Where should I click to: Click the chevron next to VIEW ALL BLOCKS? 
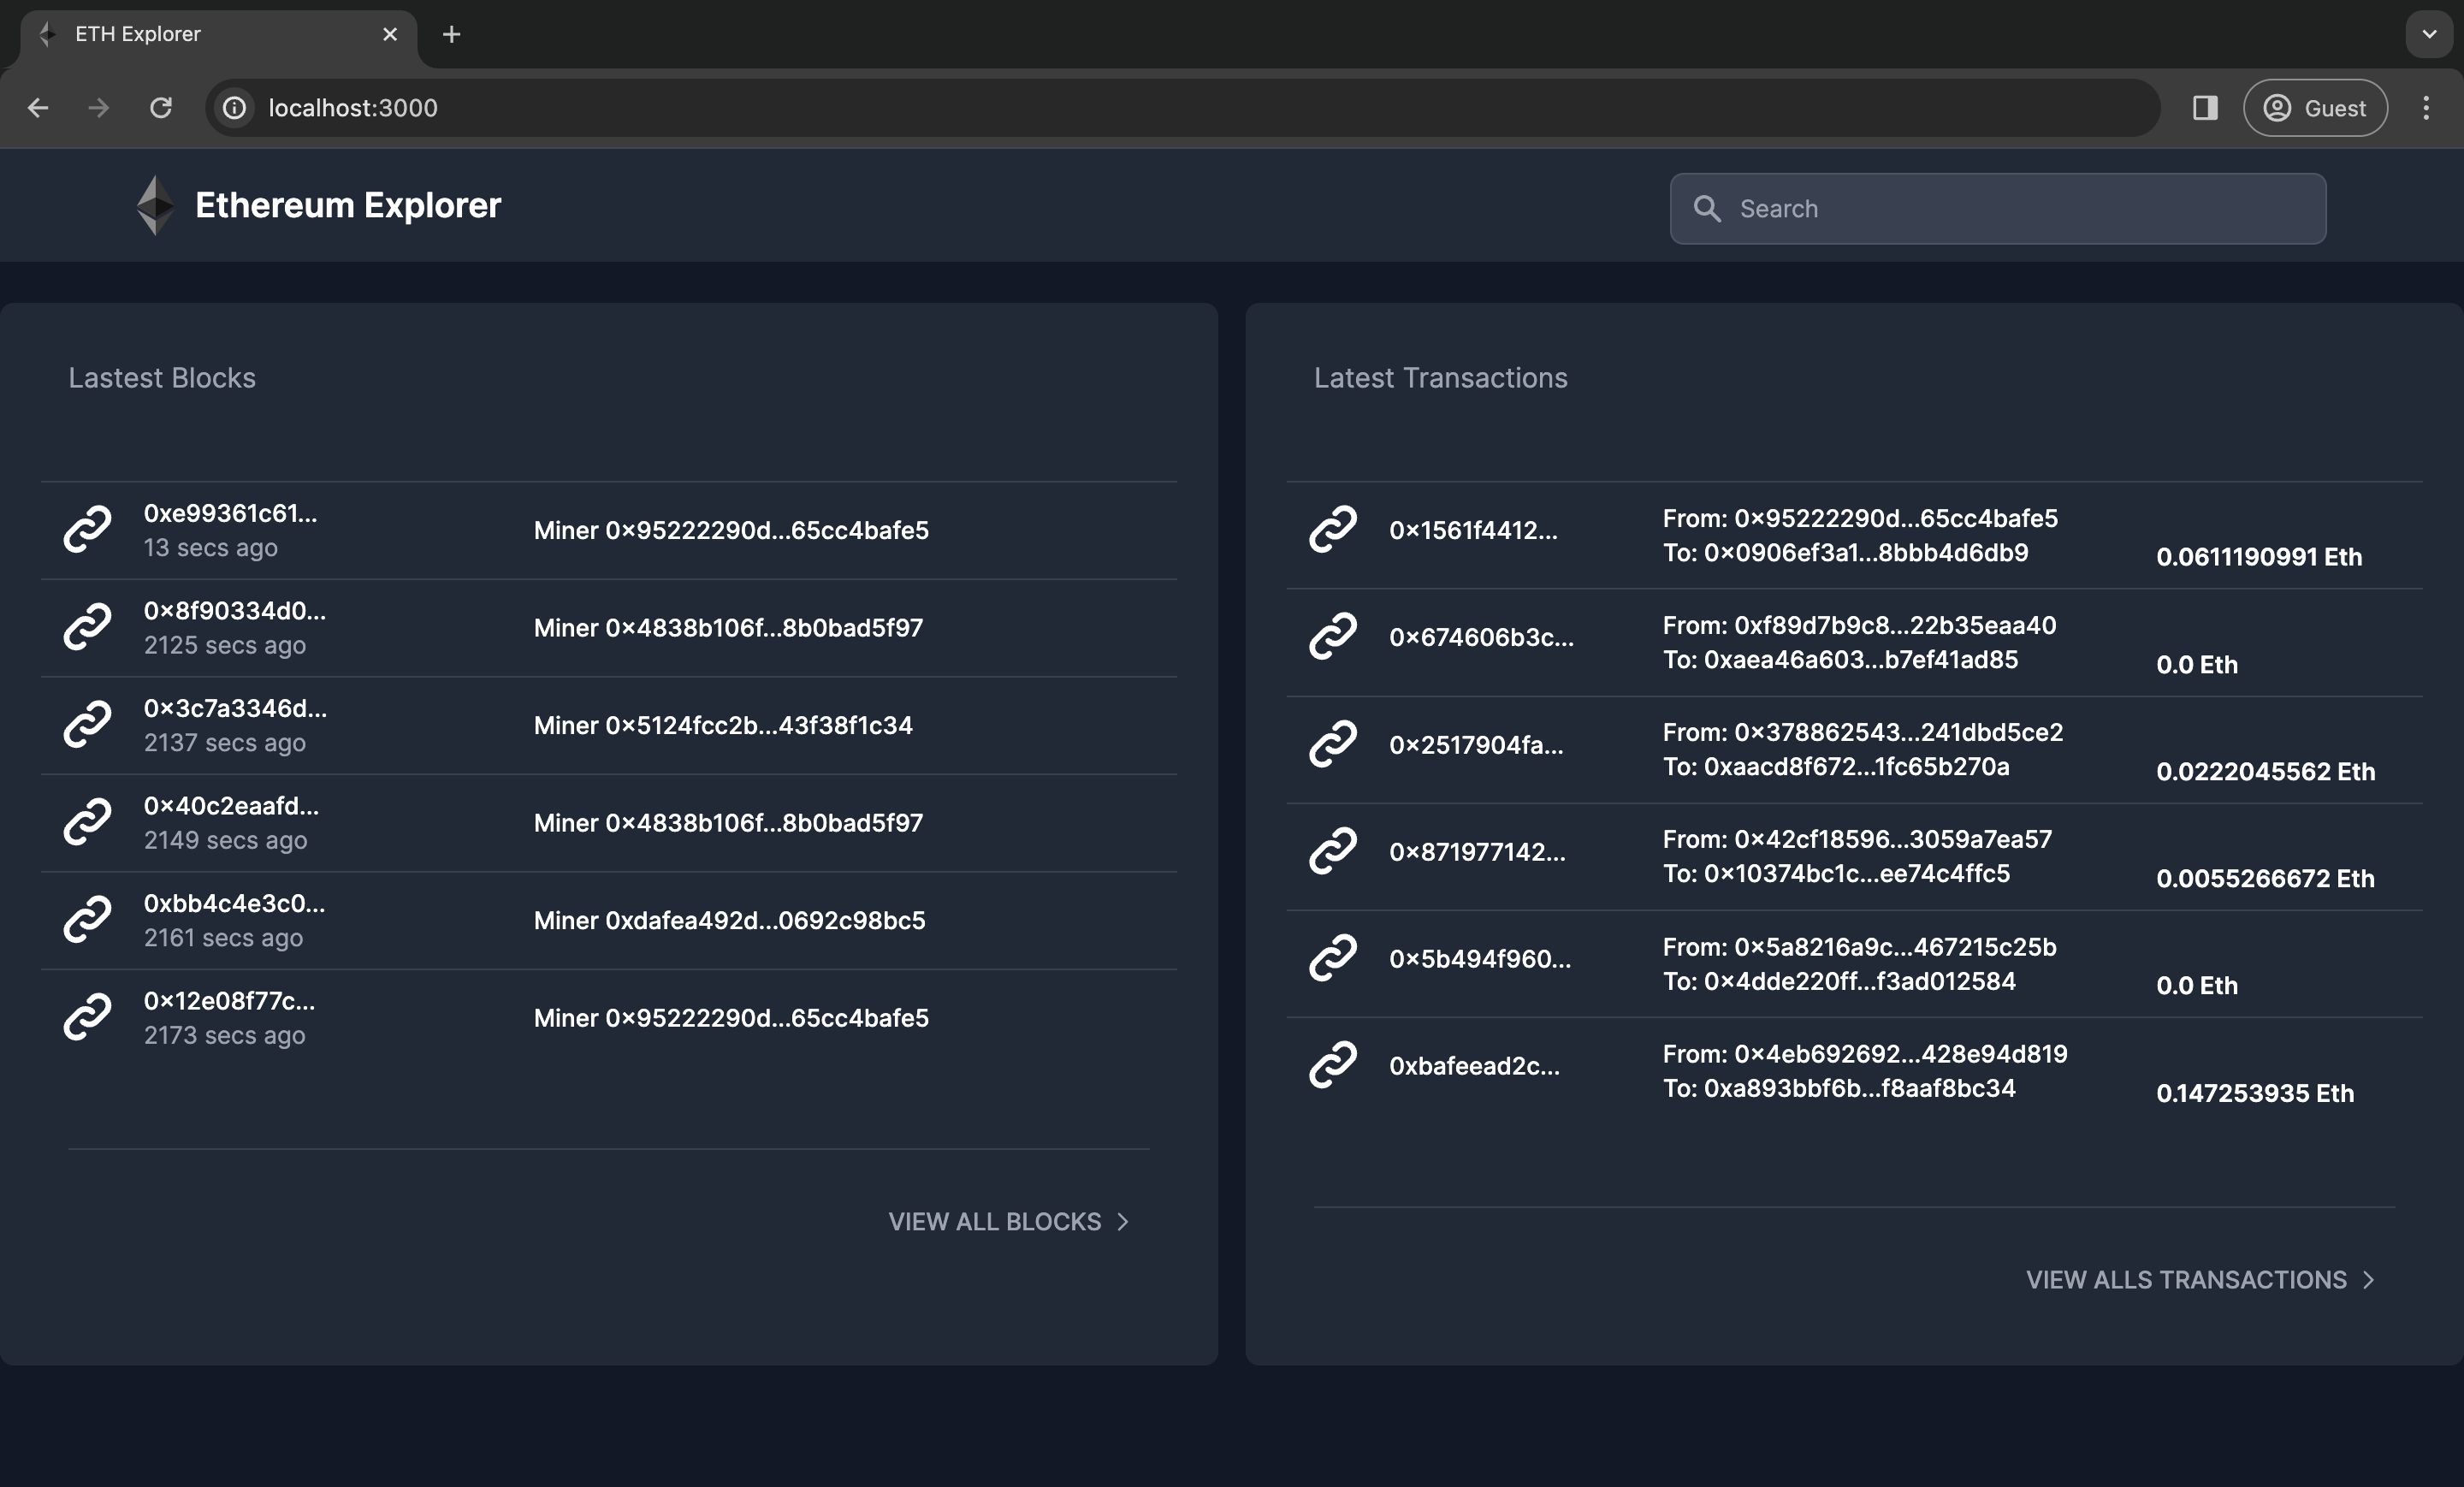1122,1222
